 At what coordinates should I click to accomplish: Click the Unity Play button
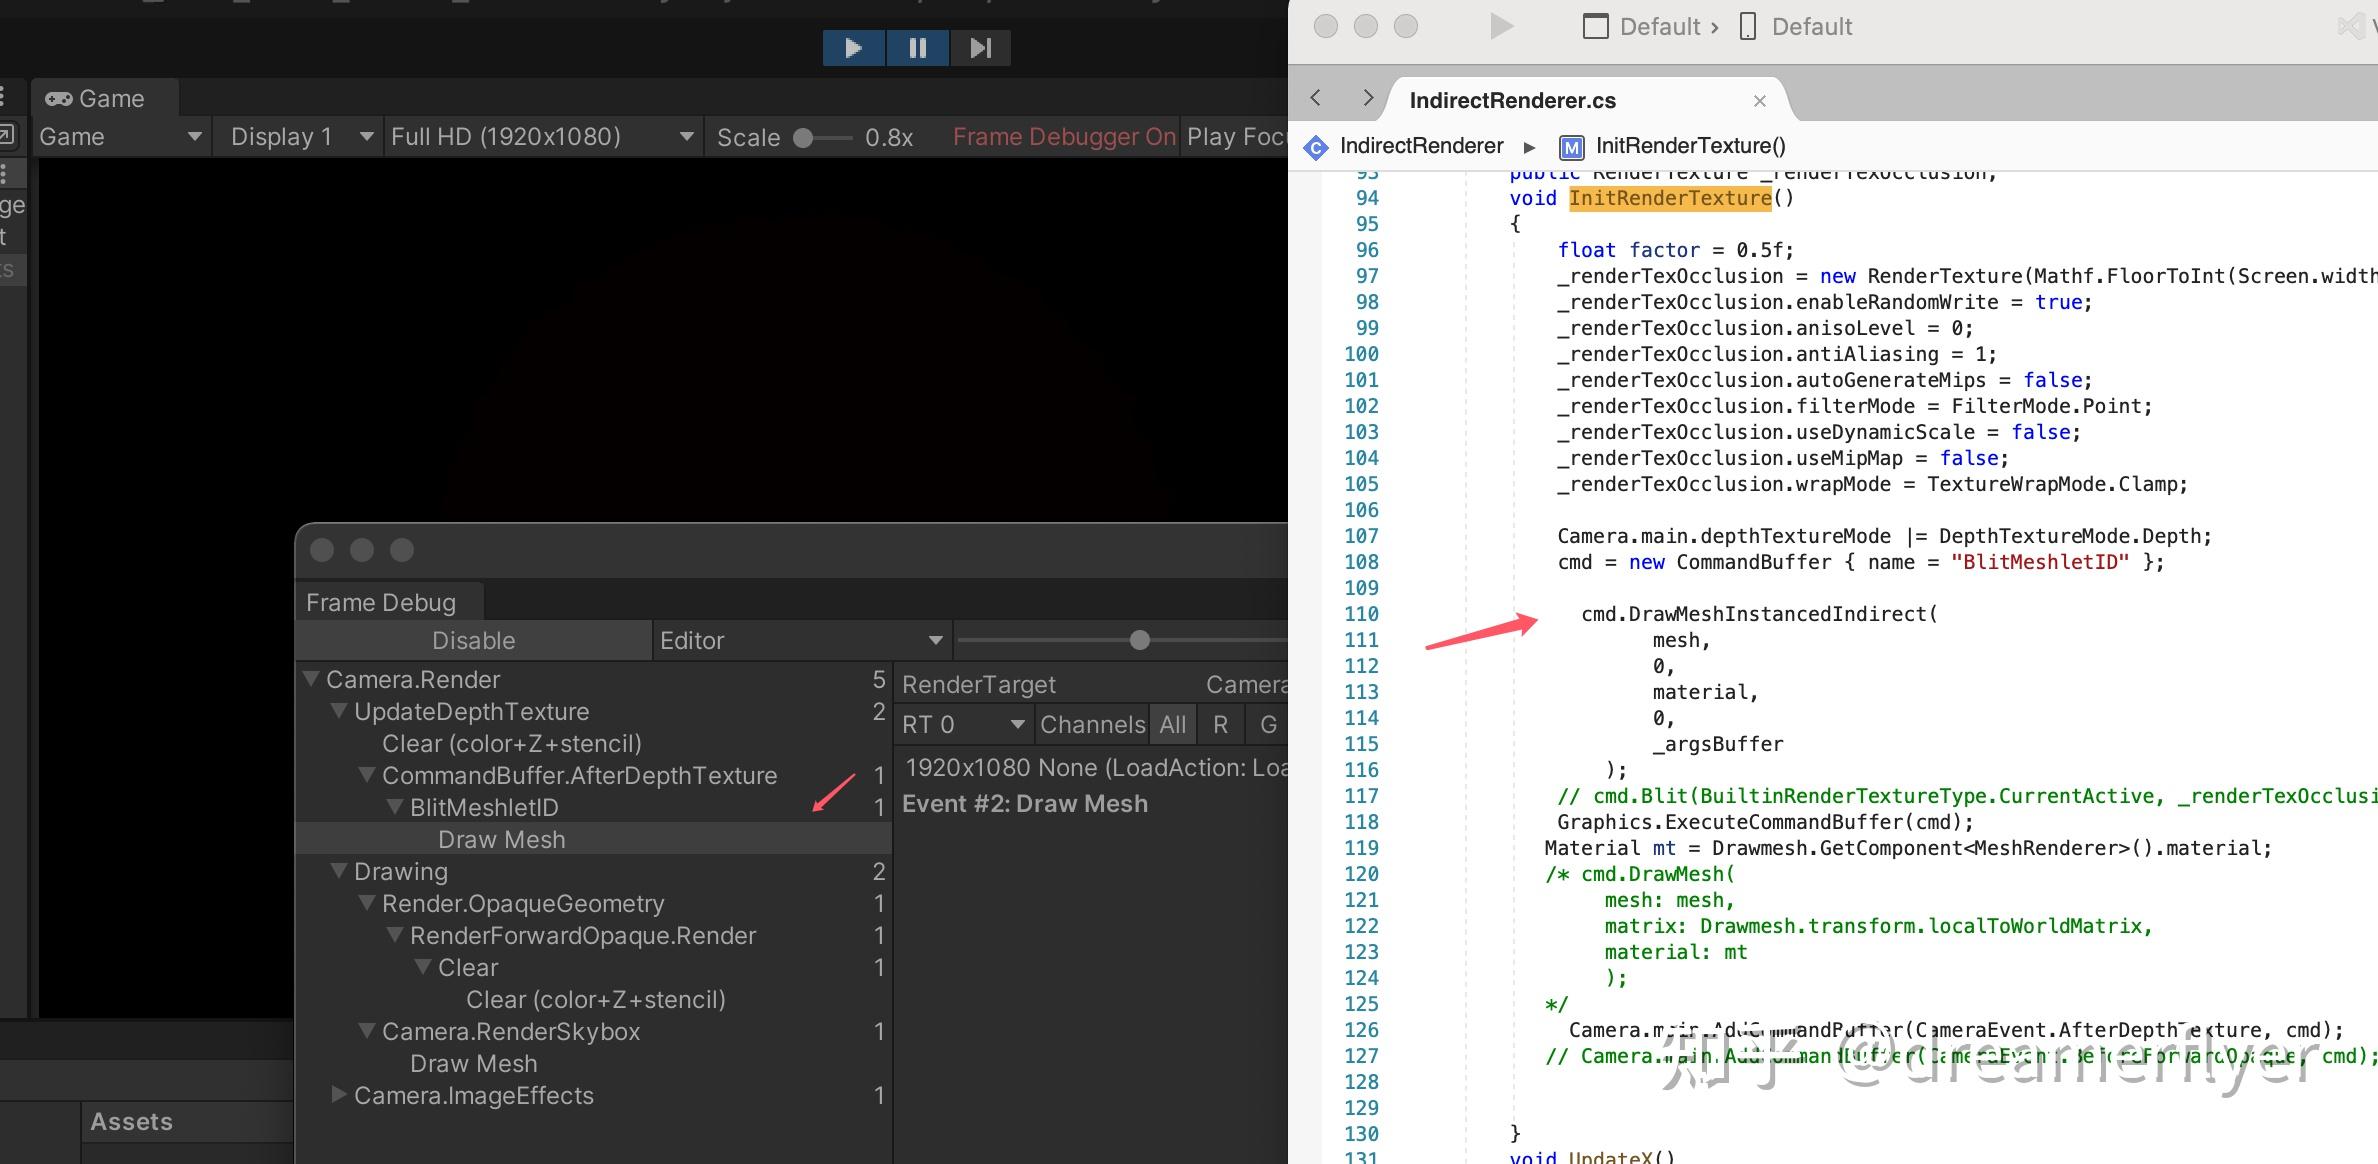(x=853, y=47)
